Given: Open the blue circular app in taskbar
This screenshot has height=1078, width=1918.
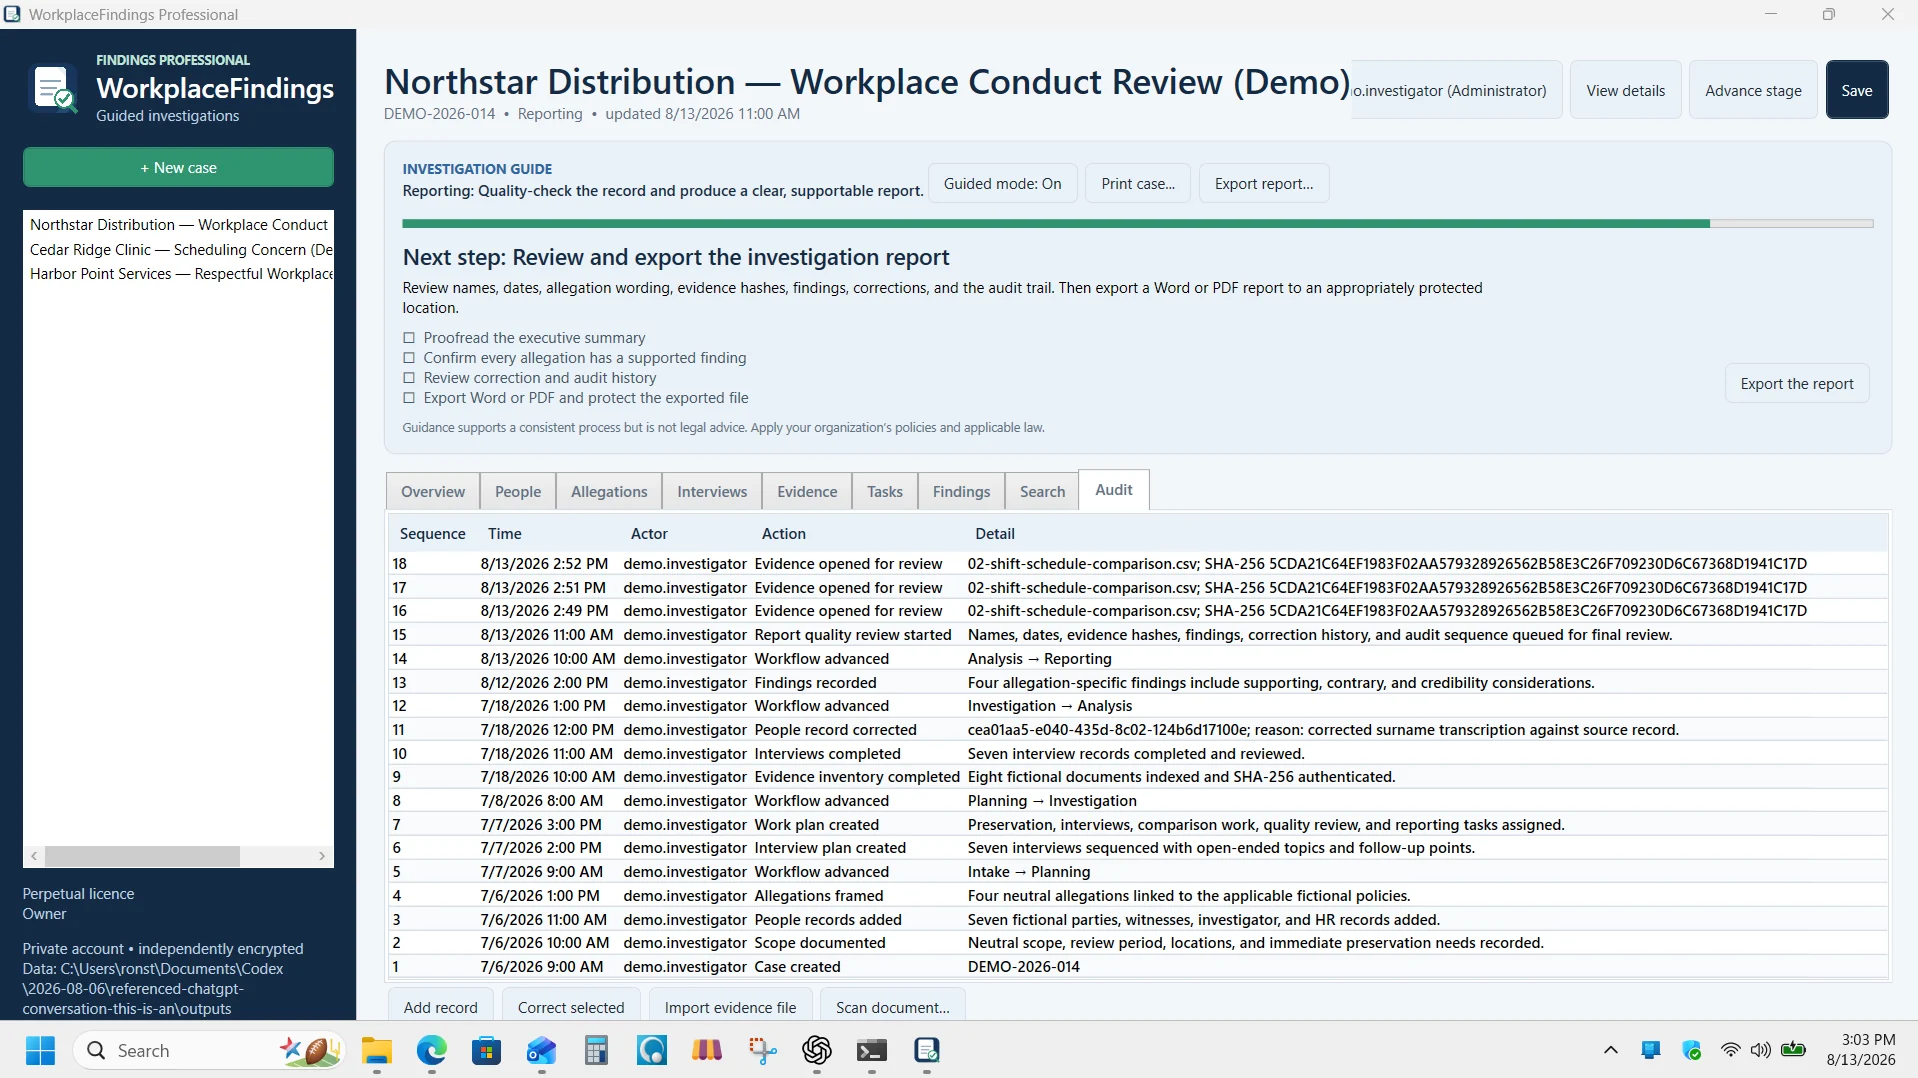Looking at the screenshot, I should [652, 1050].
